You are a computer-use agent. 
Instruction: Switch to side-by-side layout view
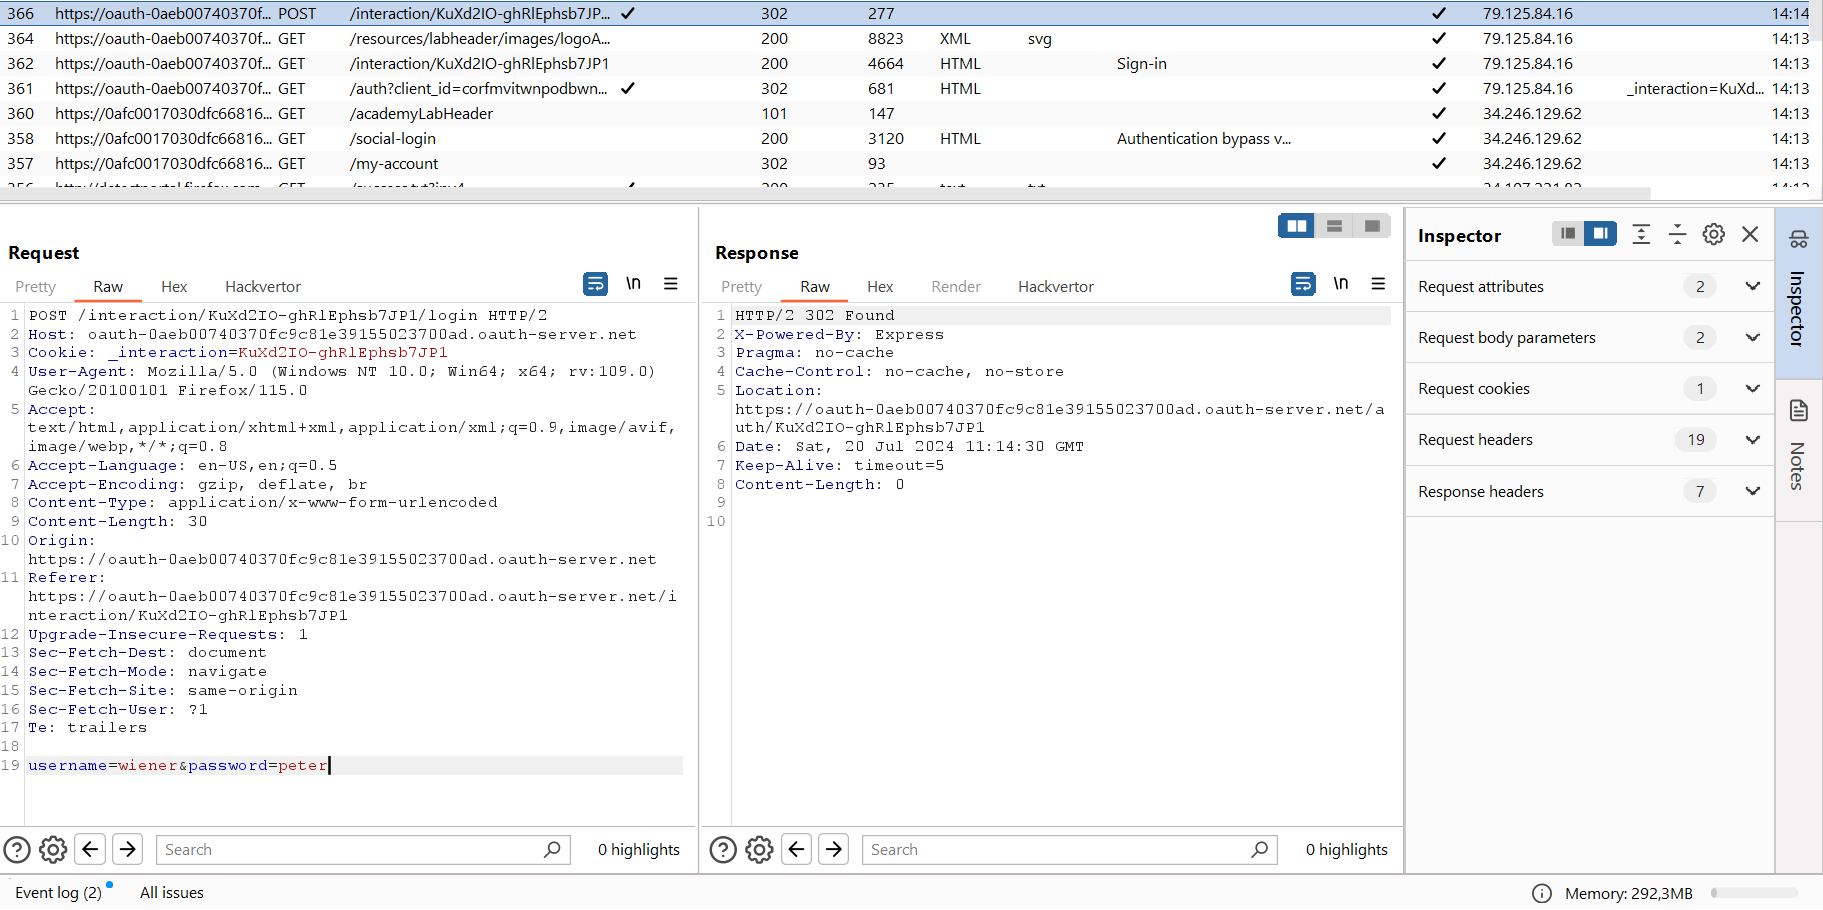pyautogui.click(x=1297, y=226)
